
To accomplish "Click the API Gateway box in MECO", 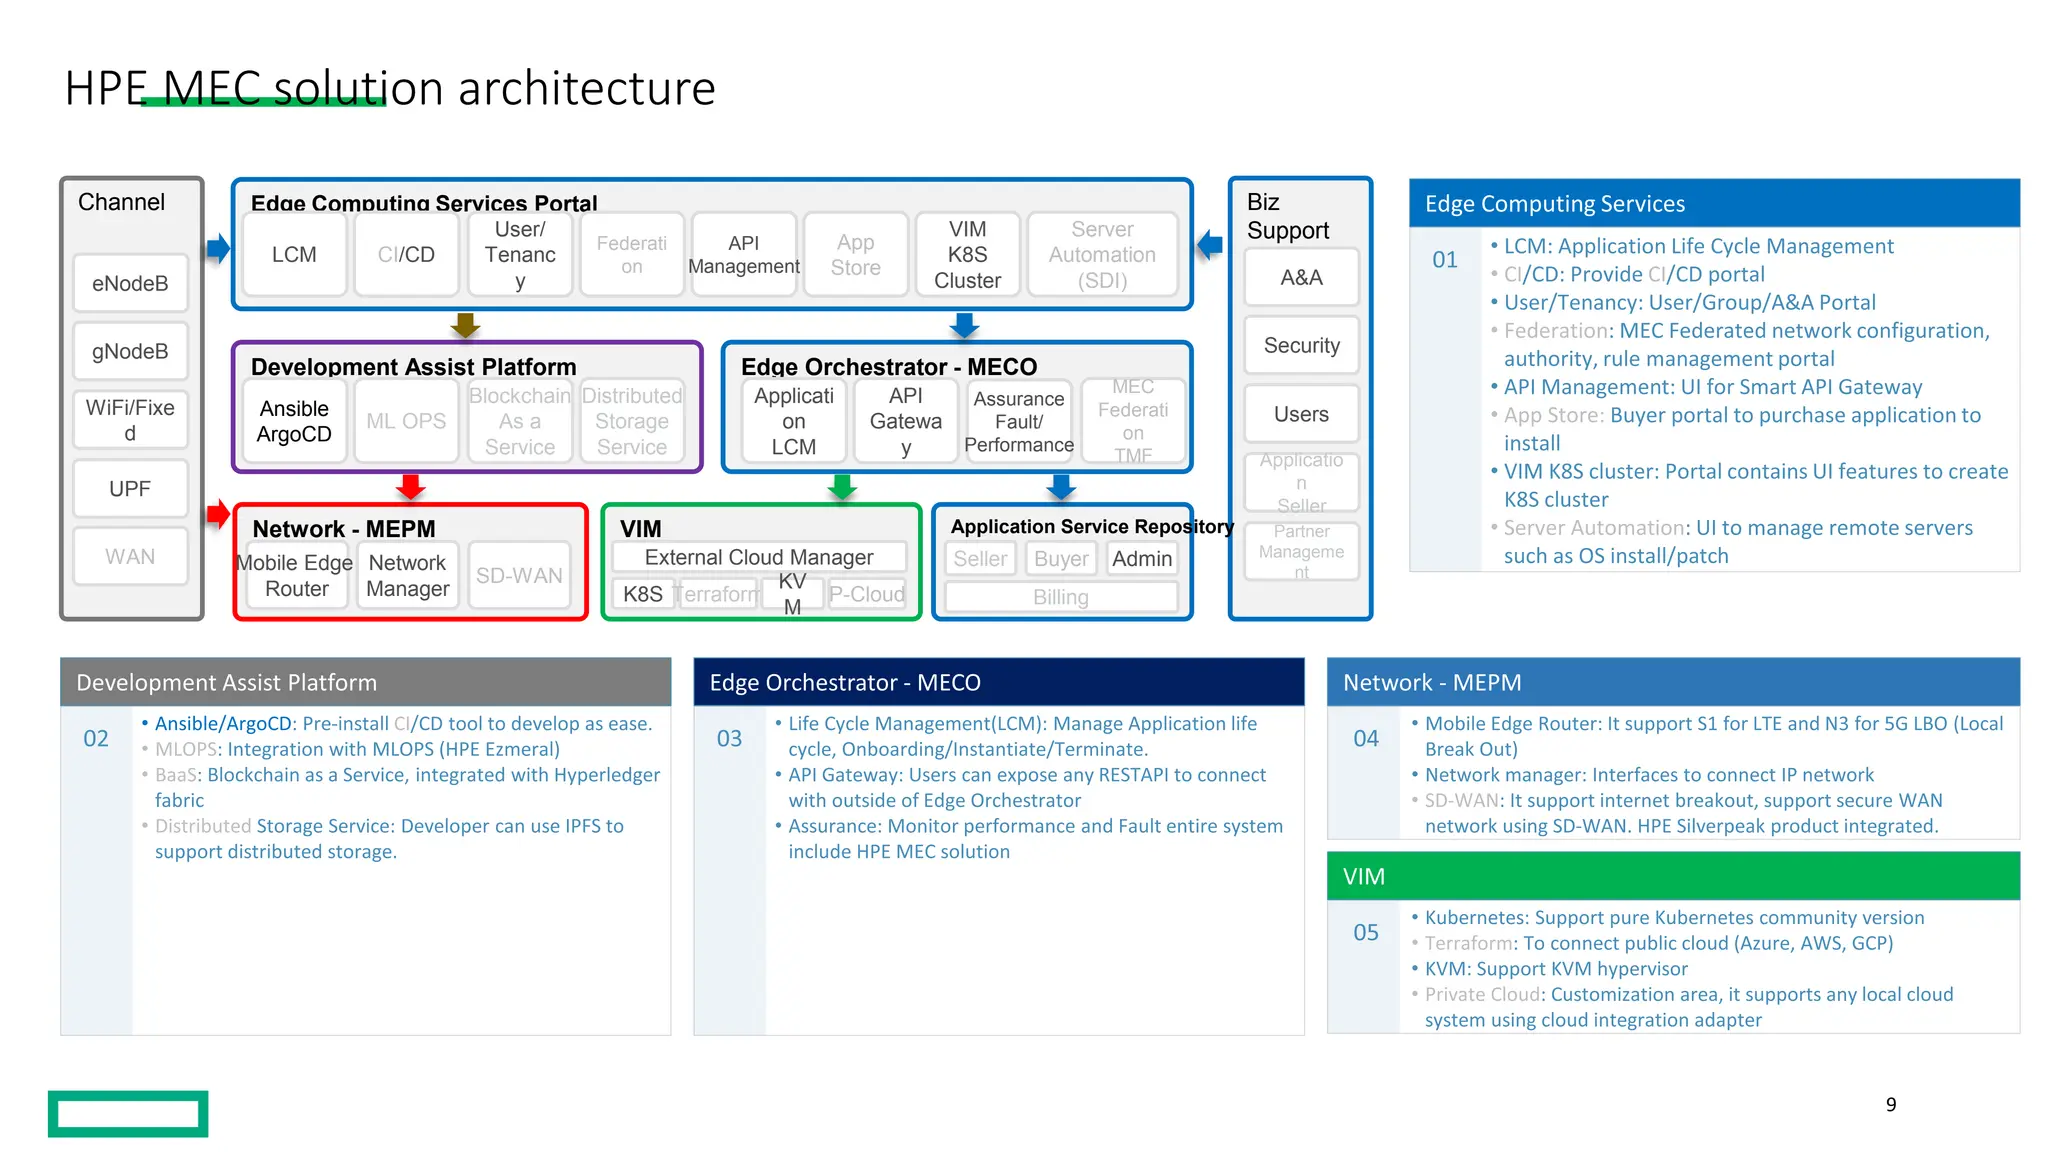I will (x=905, y=421).
